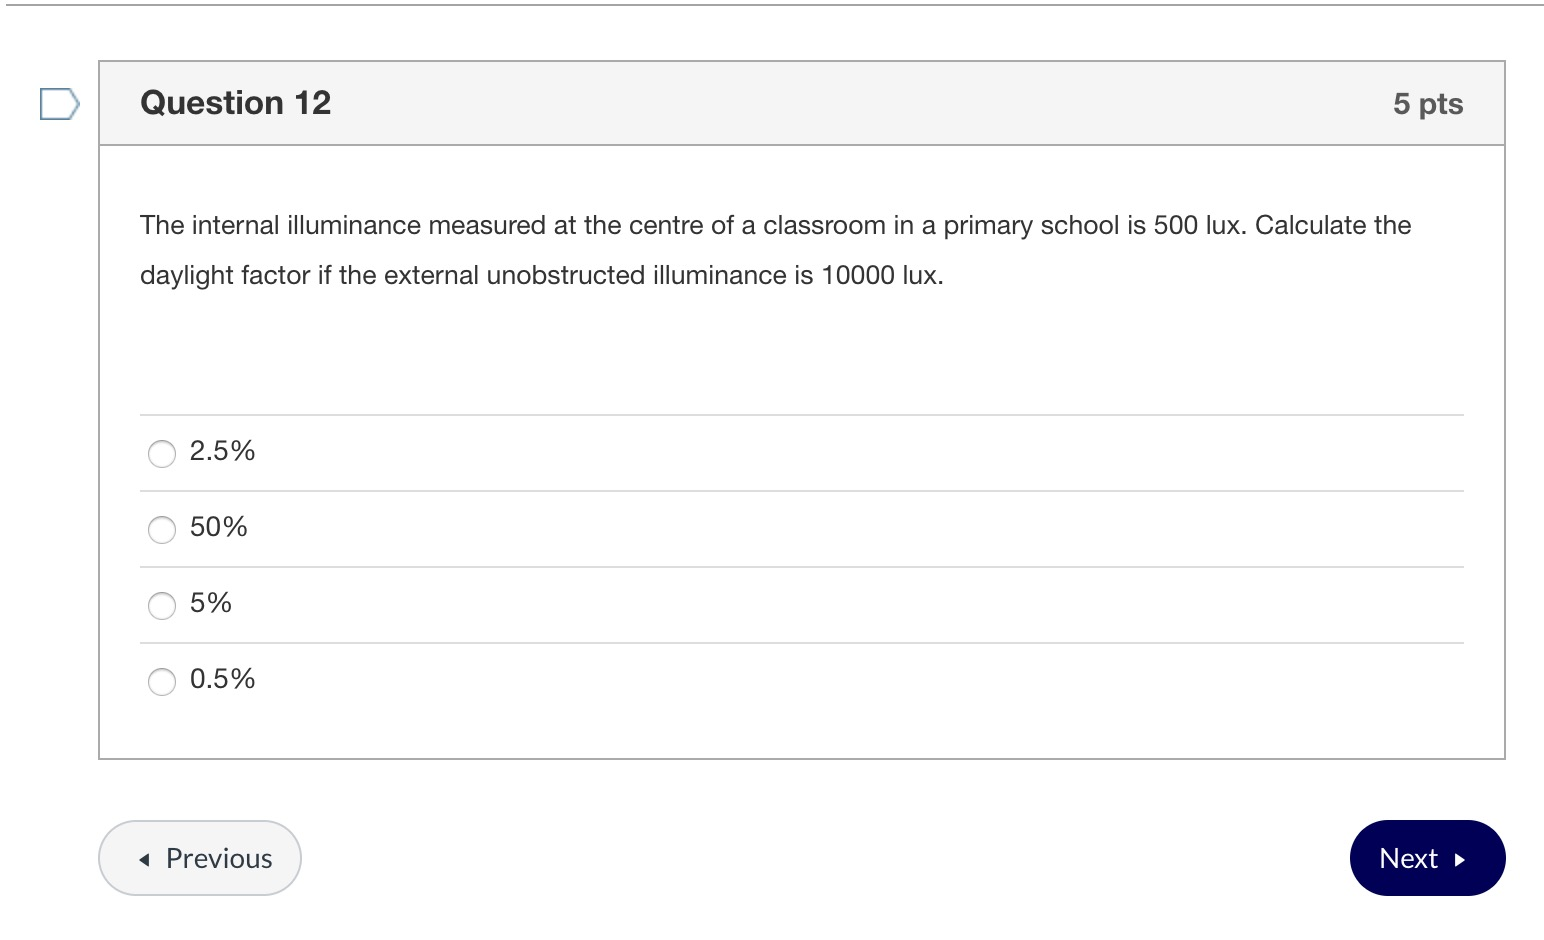Select the 0.5% answer option
This screenshot has height=940, width=1544.
pyautogui.click(x=161, y=681)
